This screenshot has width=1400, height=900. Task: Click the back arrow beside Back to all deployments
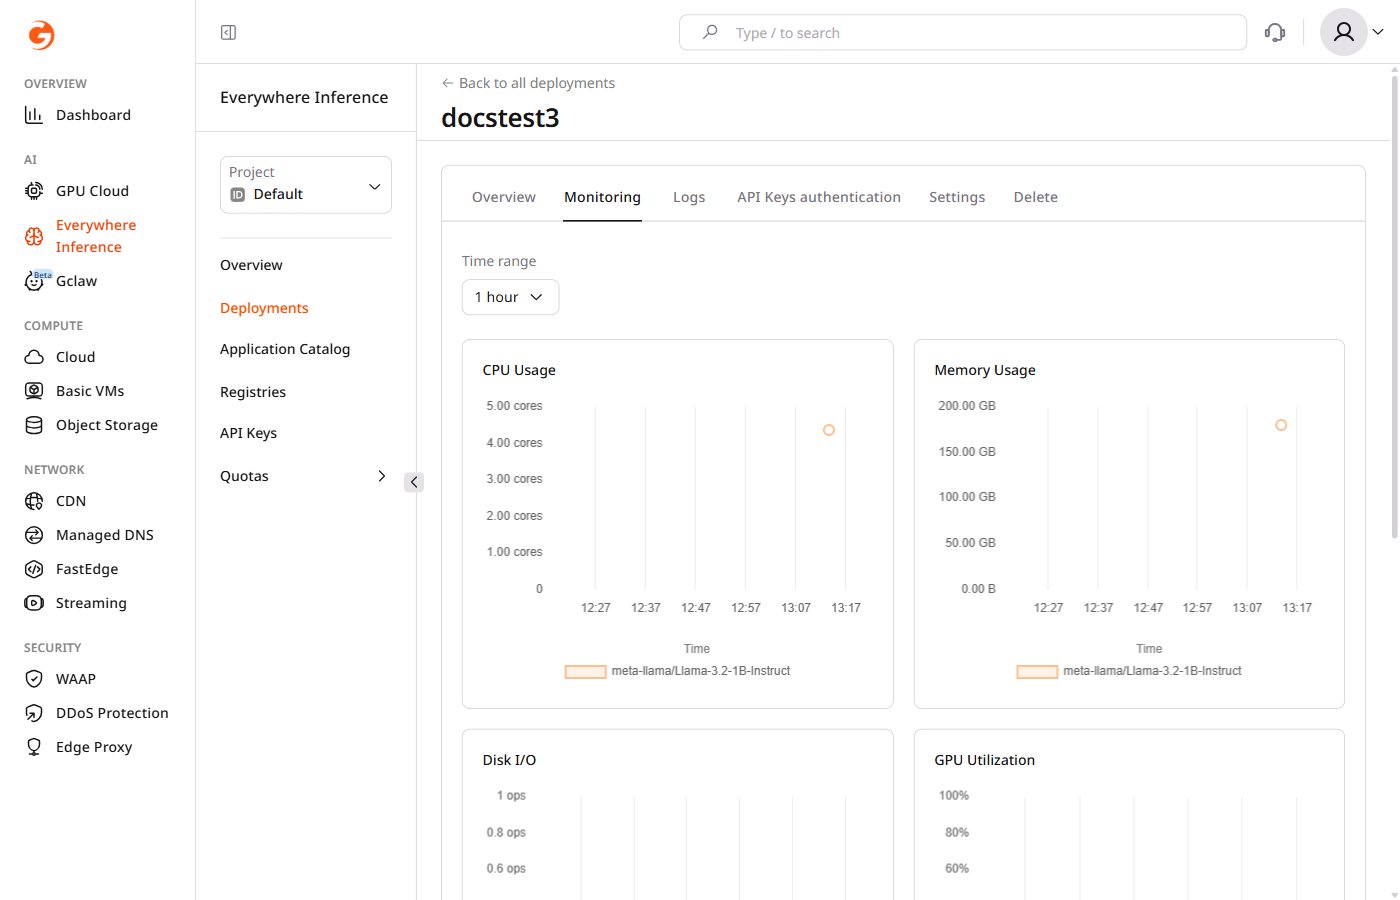(x=448, y=83)
